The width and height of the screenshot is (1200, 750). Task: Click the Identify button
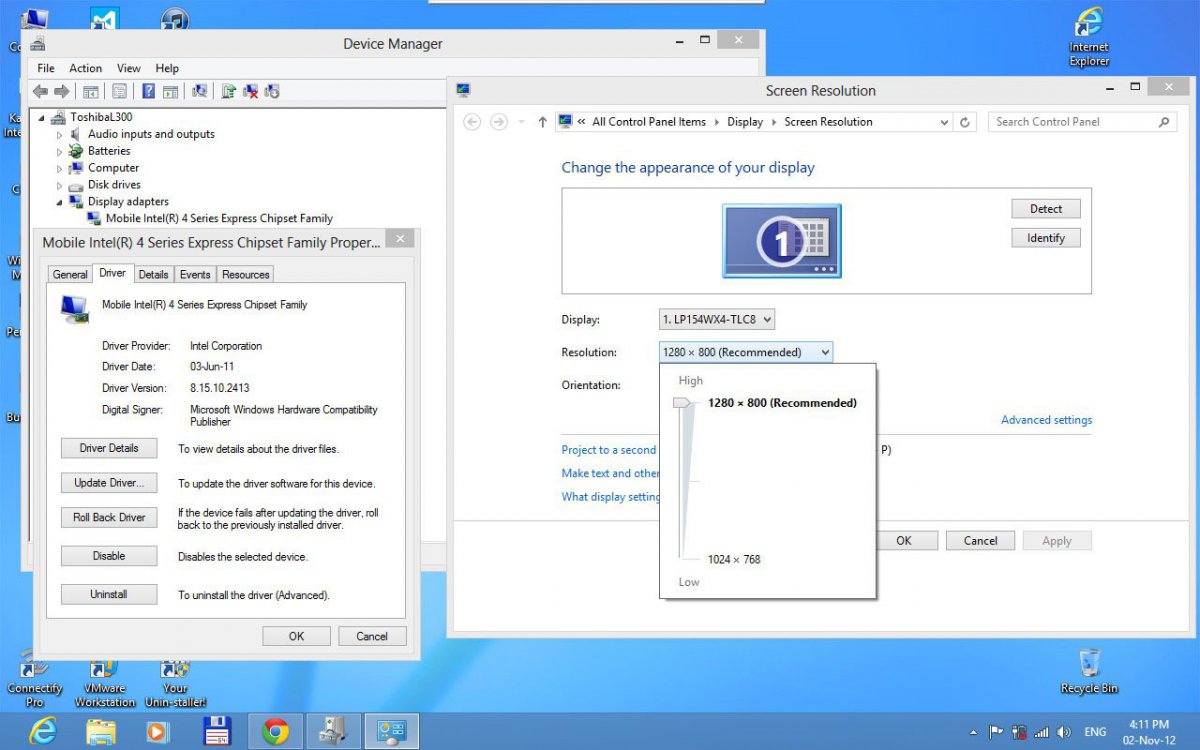(1046, 238)
